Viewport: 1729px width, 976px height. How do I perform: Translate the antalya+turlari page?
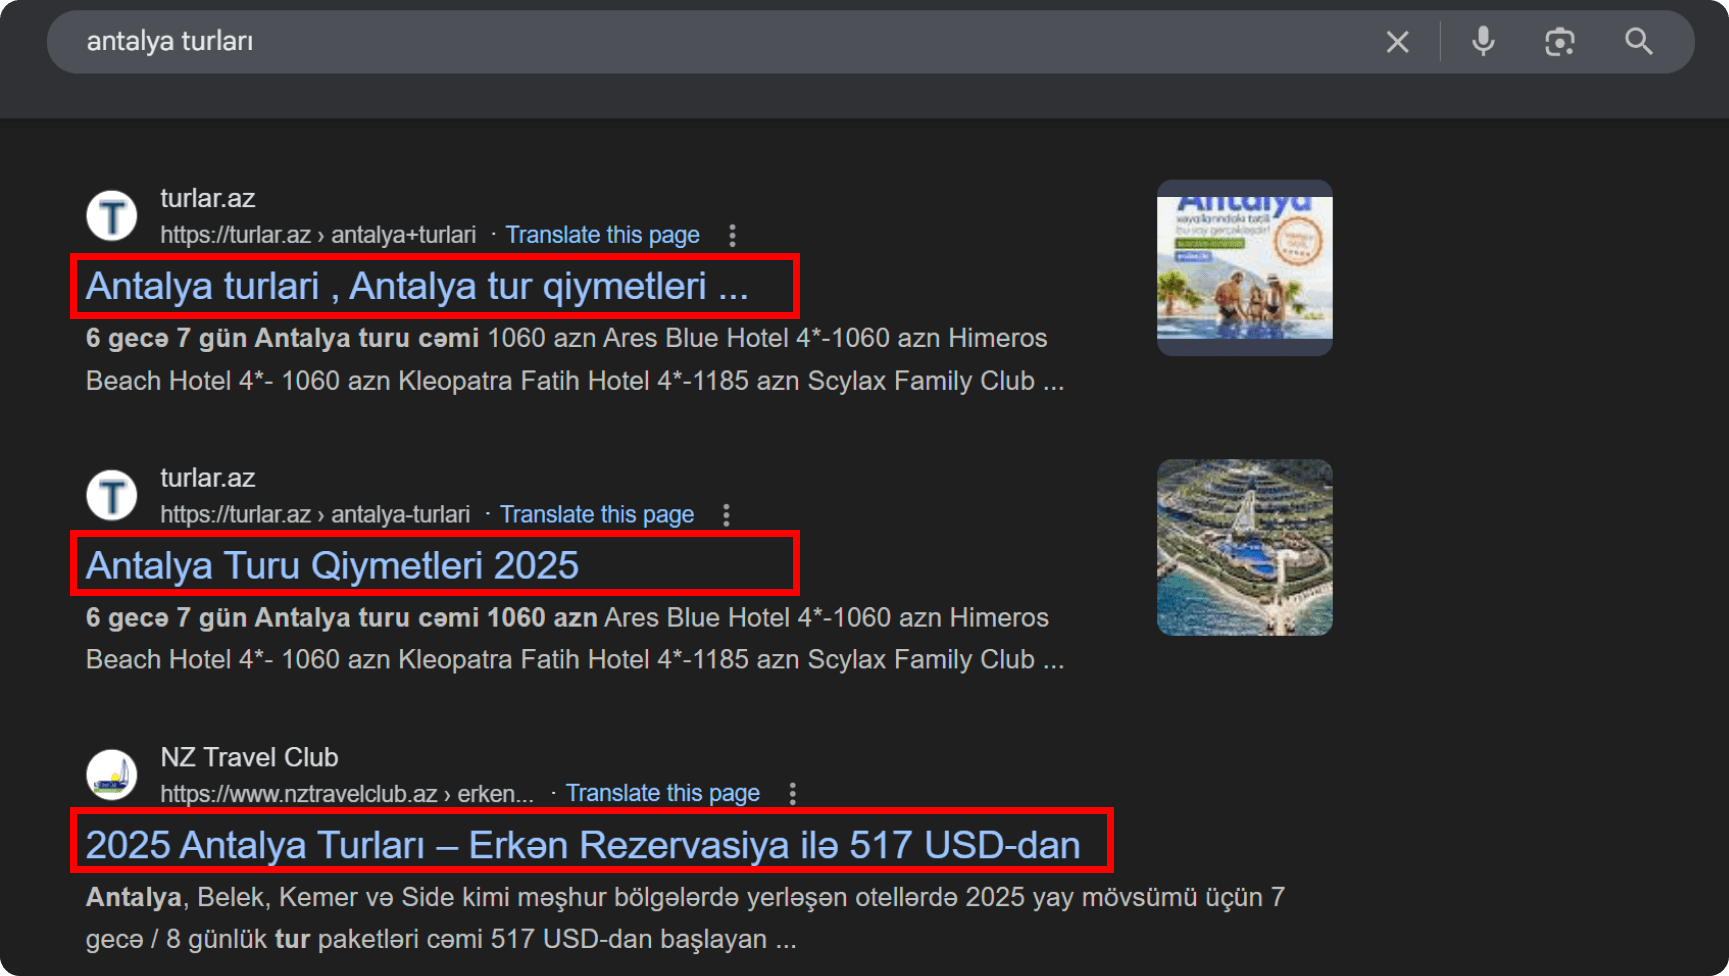coord(602,235)
